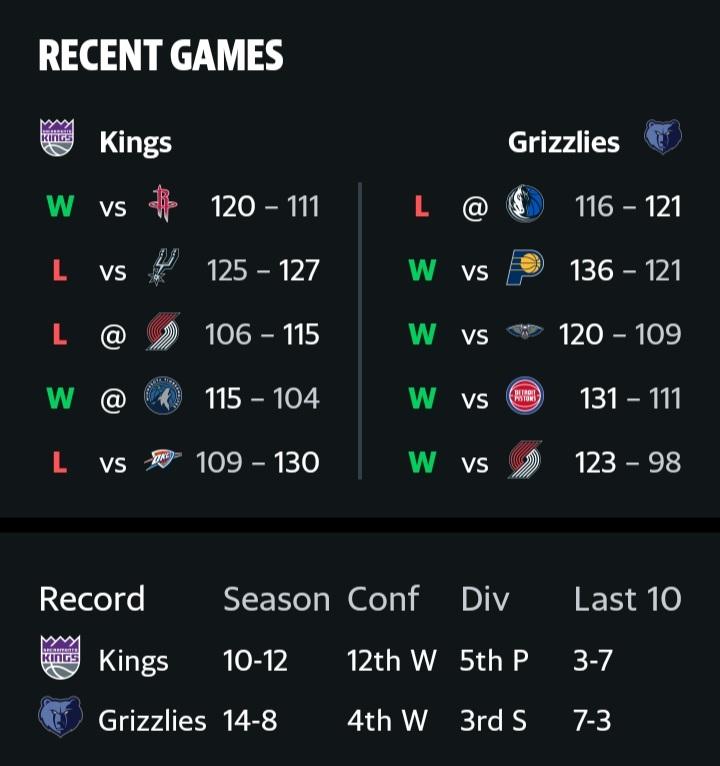The height and width of the screenshot is (766, 720).
Task: Open the Kings 109 – 130 loss result
Action: (258, 462)
